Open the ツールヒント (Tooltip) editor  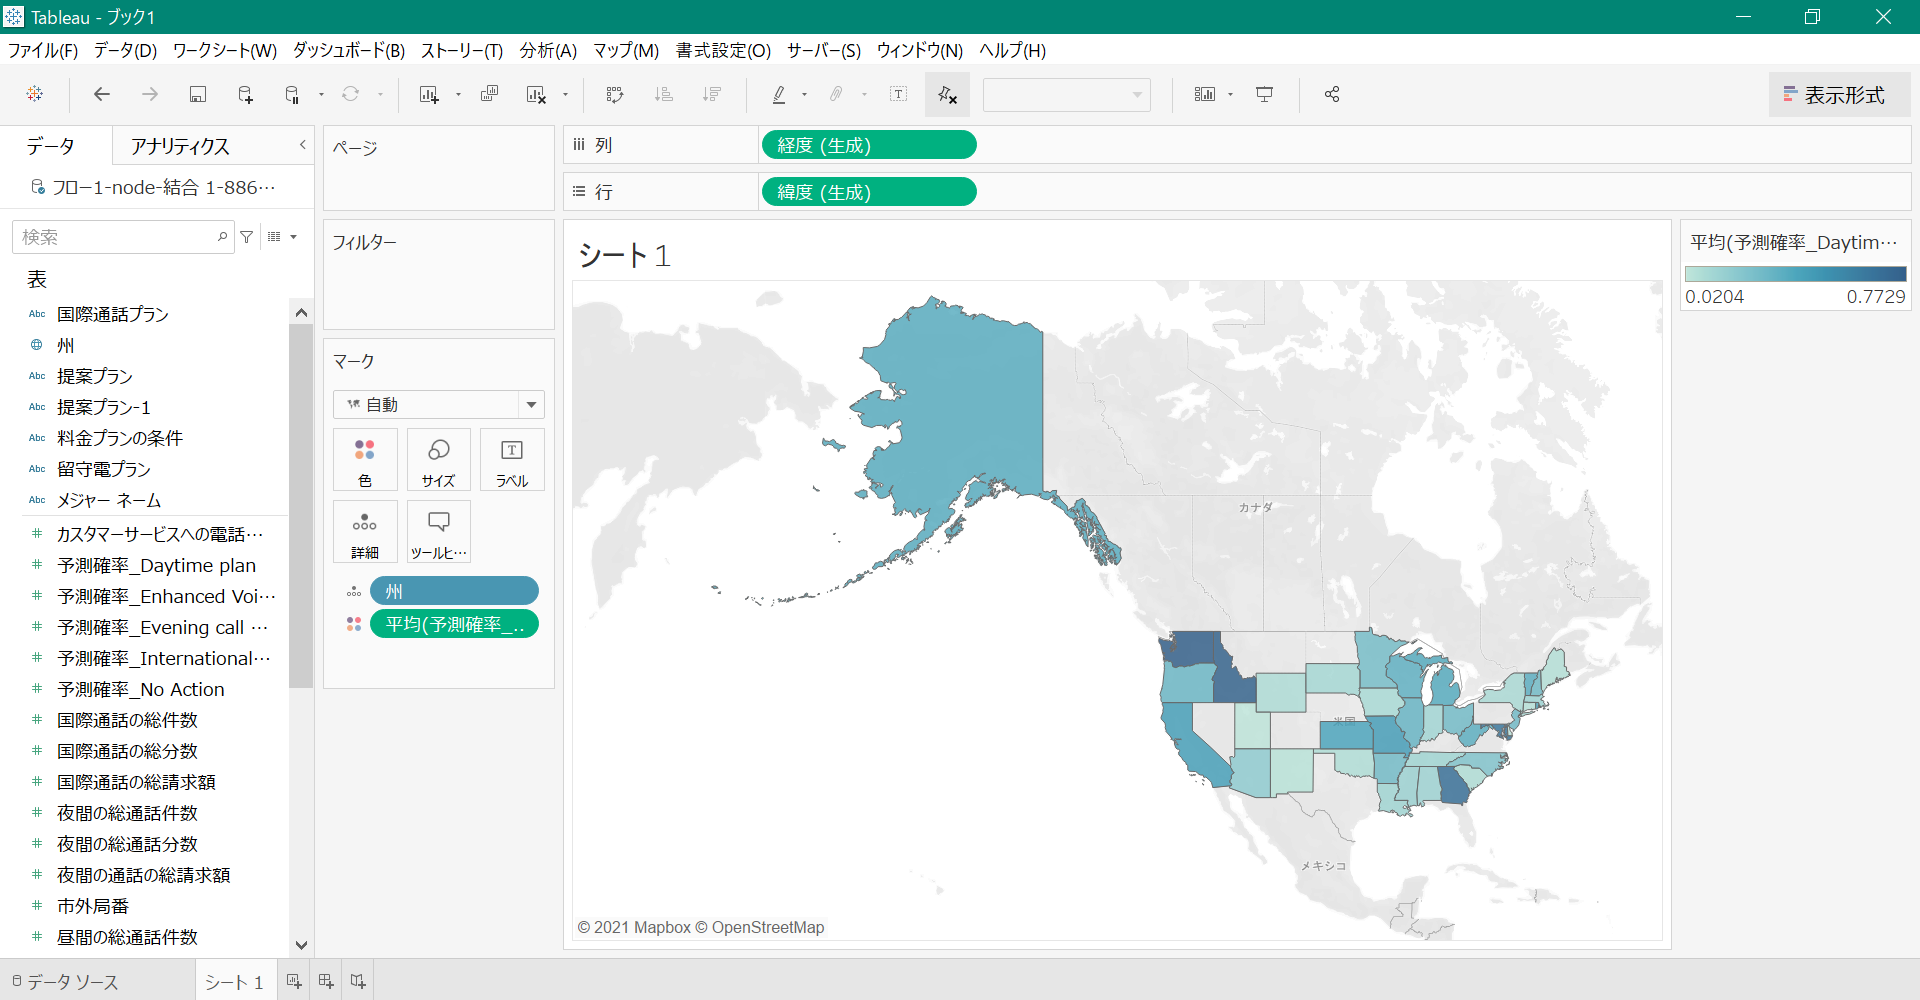438,531
